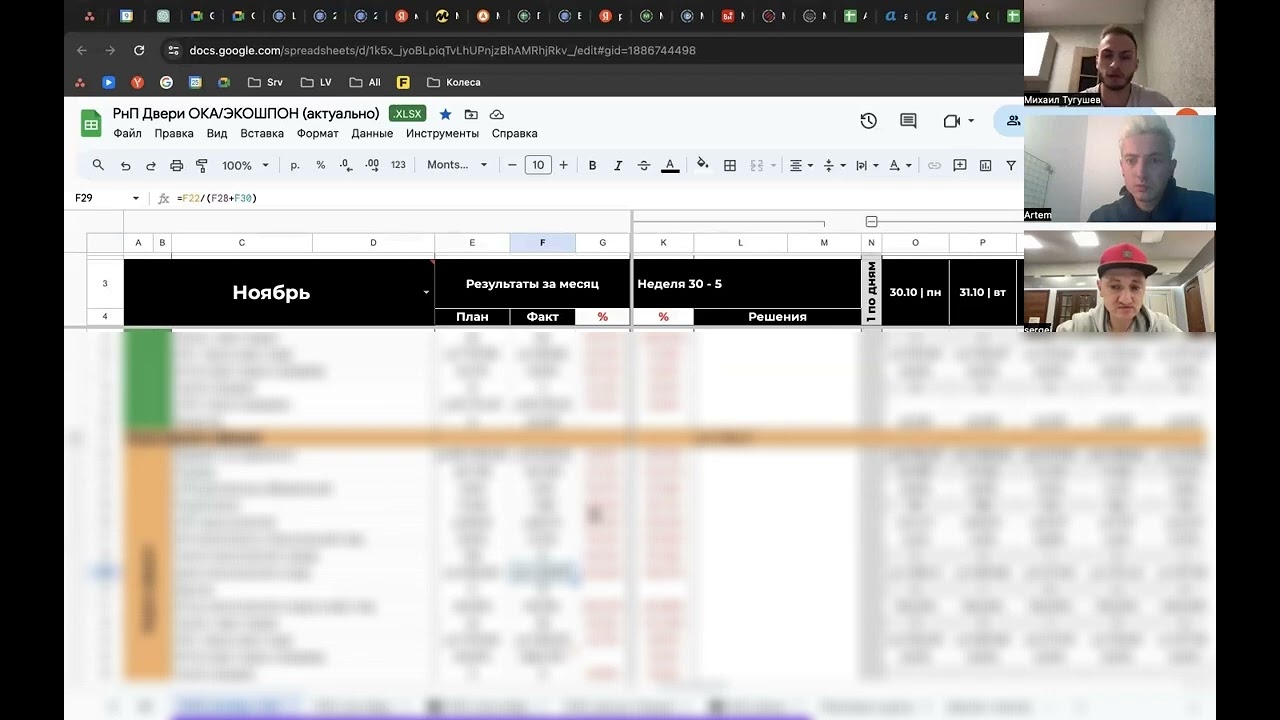Click the Google Sheets home logo
1280x720 pixels.
pos(91,123)
